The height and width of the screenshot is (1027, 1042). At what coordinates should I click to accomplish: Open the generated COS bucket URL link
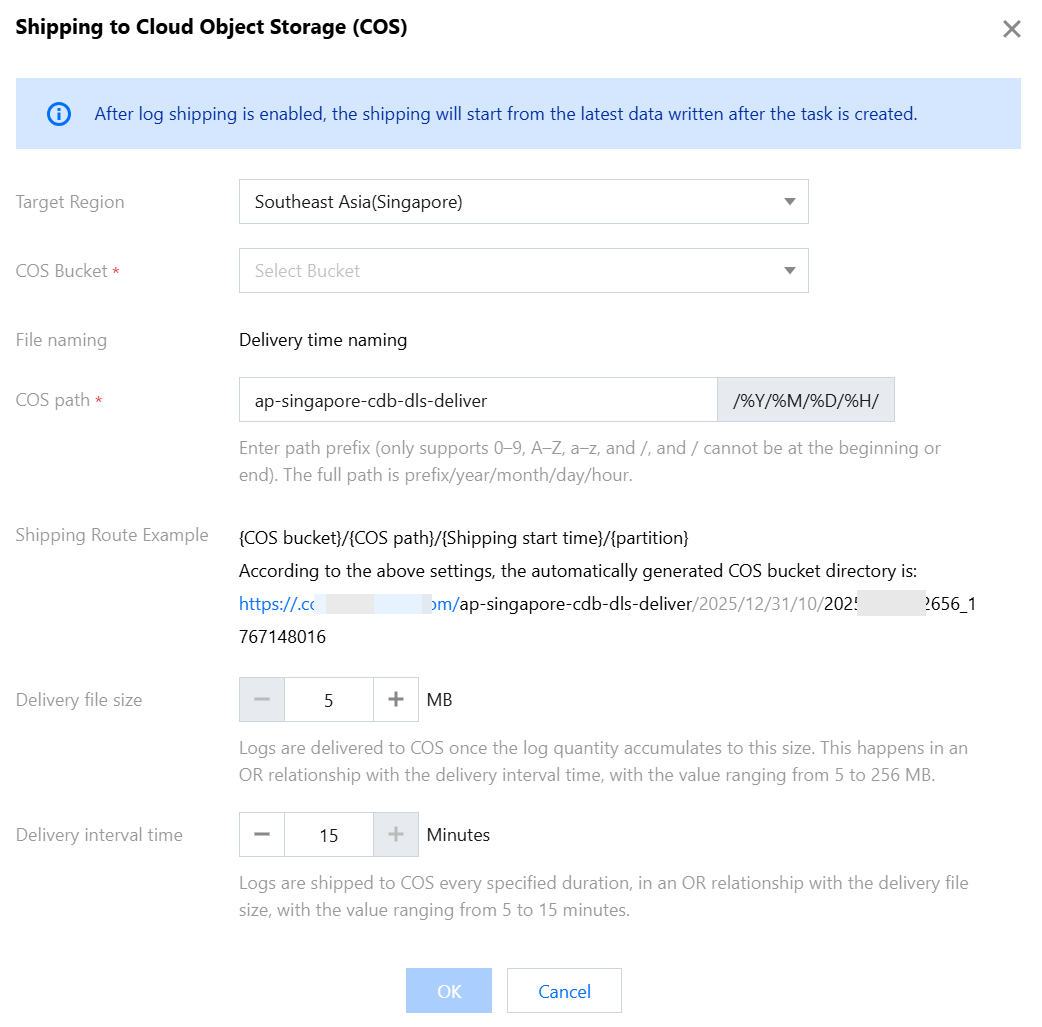click(x=348, y=604)
